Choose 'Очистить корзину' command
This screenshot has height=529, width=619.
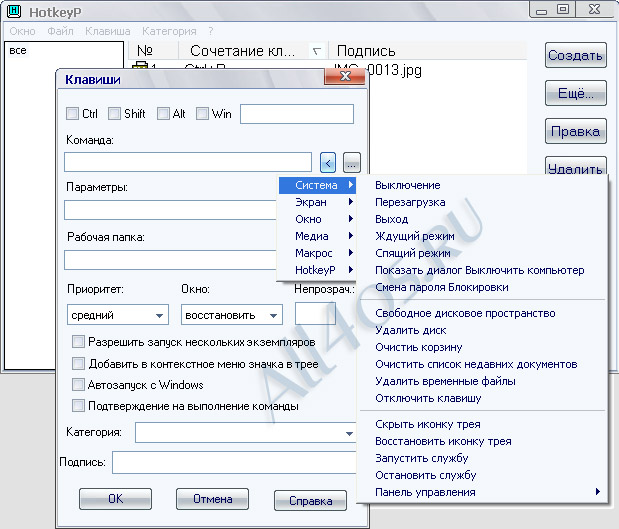click(482, 347)
